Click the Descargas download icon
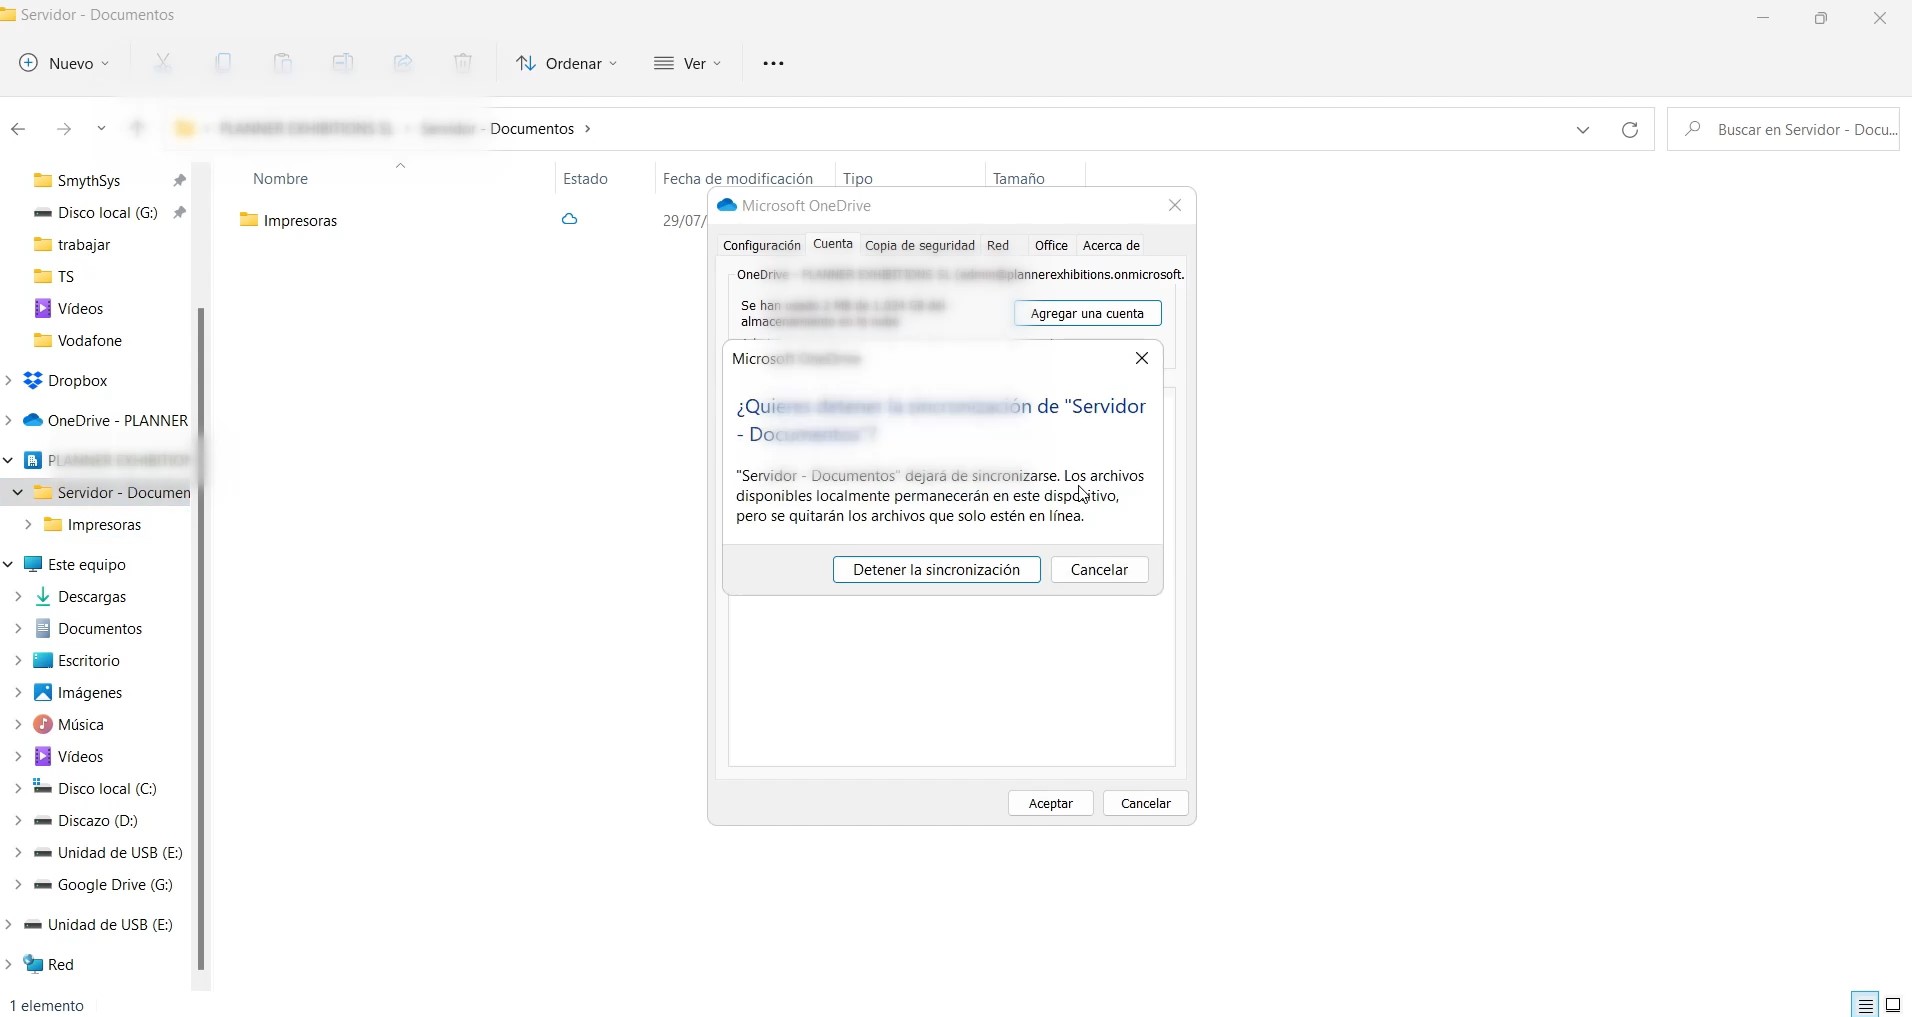The width and height of the screenshot is (1912, 1017). coord(43,596)
